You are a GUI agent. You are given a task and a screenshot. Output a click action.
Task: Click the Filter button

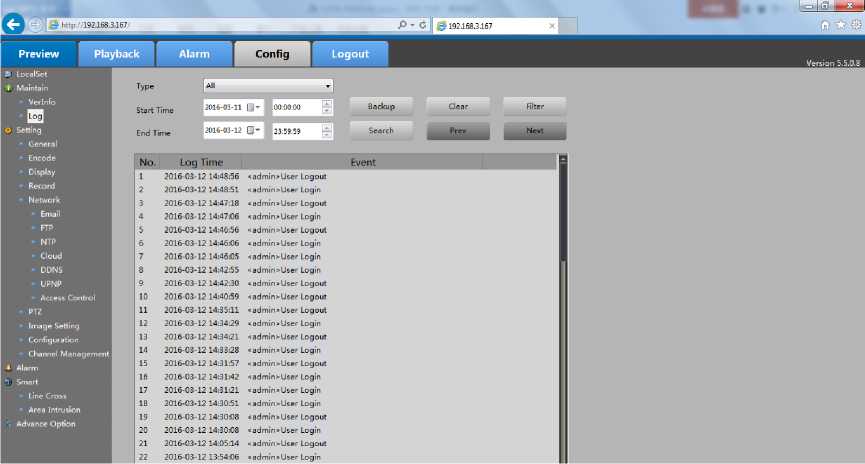pos(534,106)
